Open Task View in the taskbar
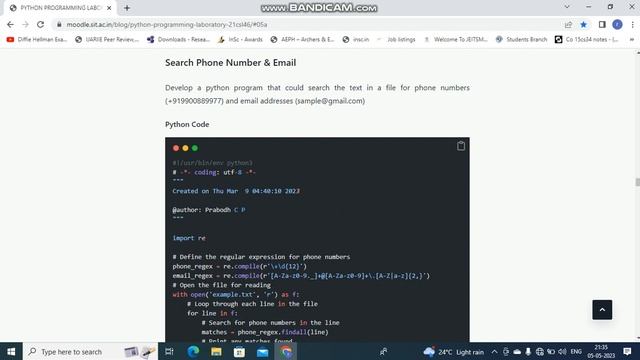 pyautogui.click(x=169, y=351)
